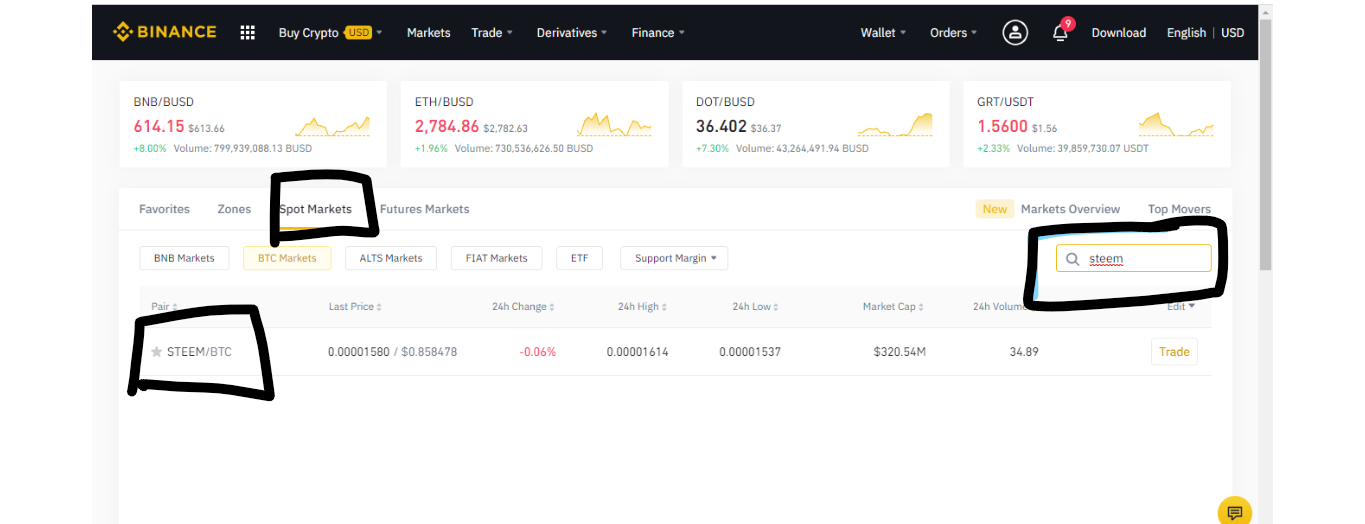Sort by 24h Change column
The height and width of the screenshot is (524, 1365).
coord(523,307)
